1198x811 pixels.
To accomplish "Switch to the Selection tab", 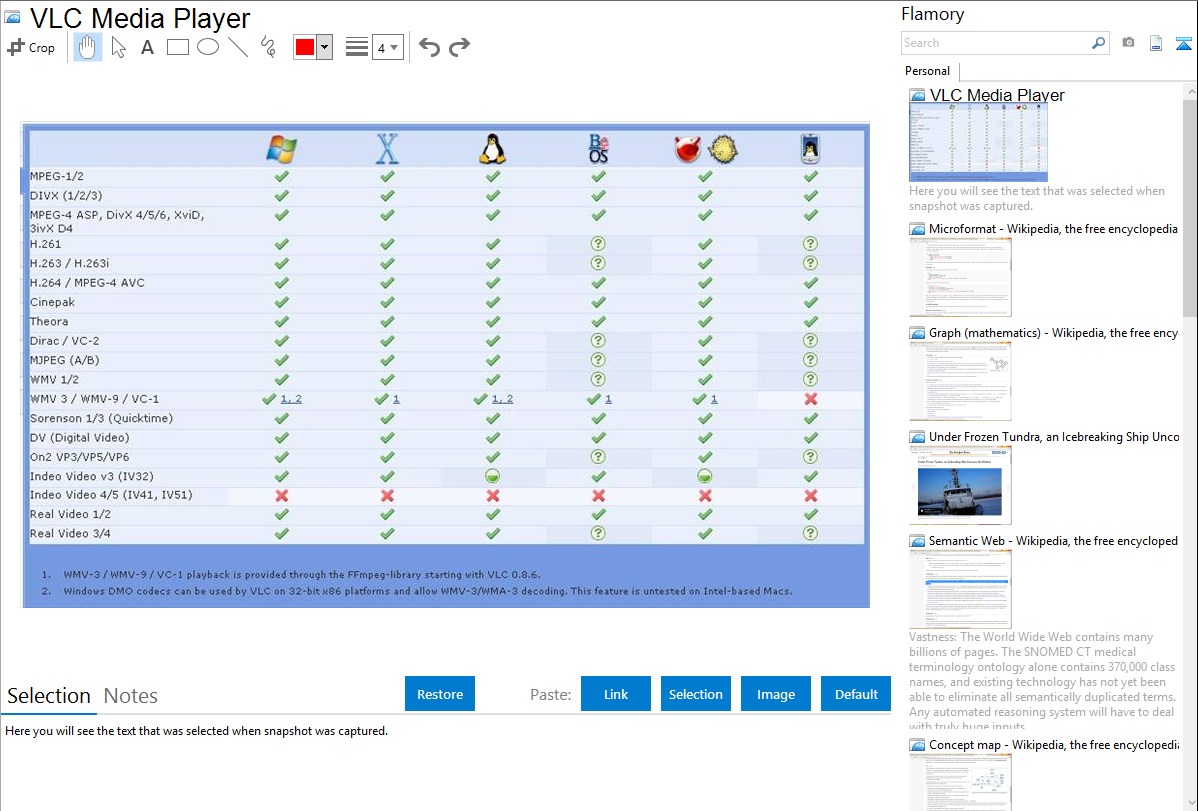I will 49,696.
